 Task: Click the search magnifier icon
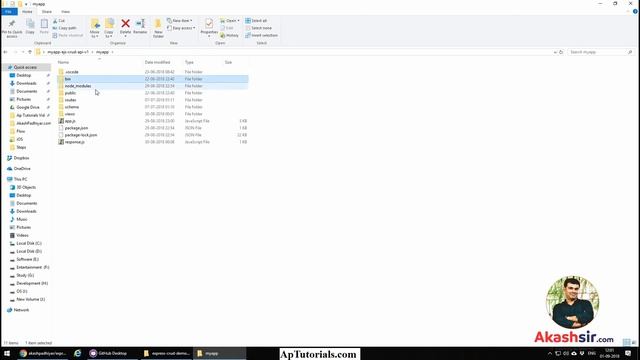[x=630, y=52]
